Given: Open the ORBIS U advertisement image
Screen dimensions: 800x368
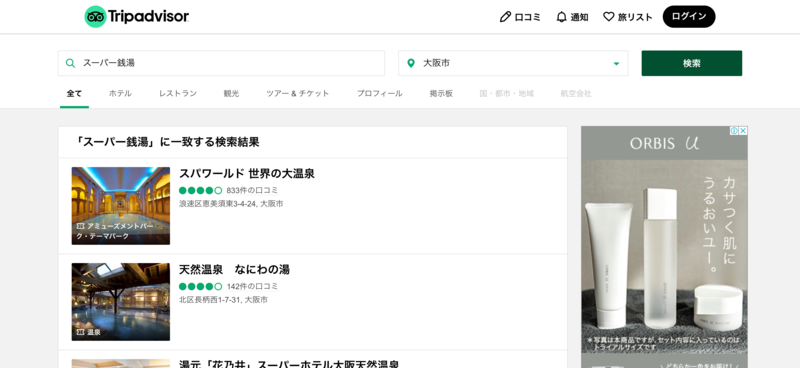Looking at the screenshot, I should 664,247.
